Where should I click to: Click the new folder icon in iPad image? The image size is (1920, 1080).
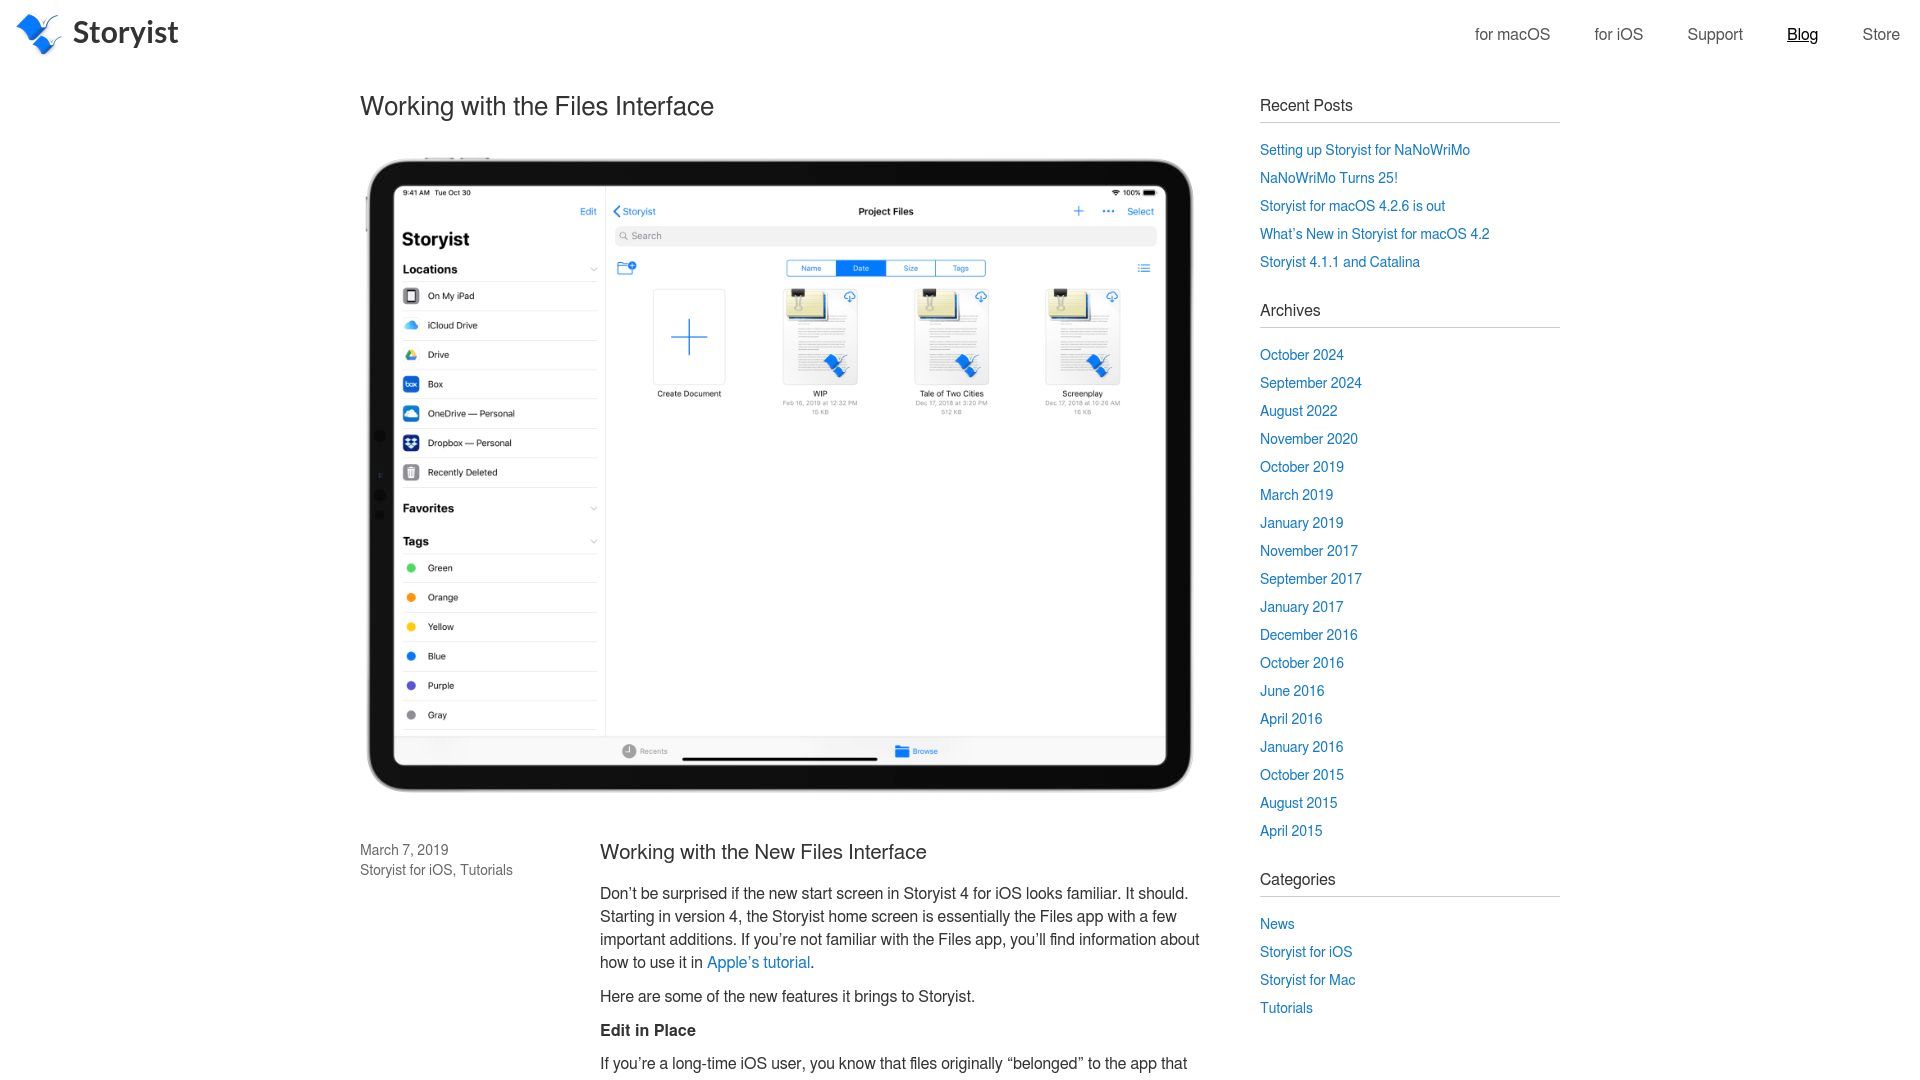(x=627, y=268)
